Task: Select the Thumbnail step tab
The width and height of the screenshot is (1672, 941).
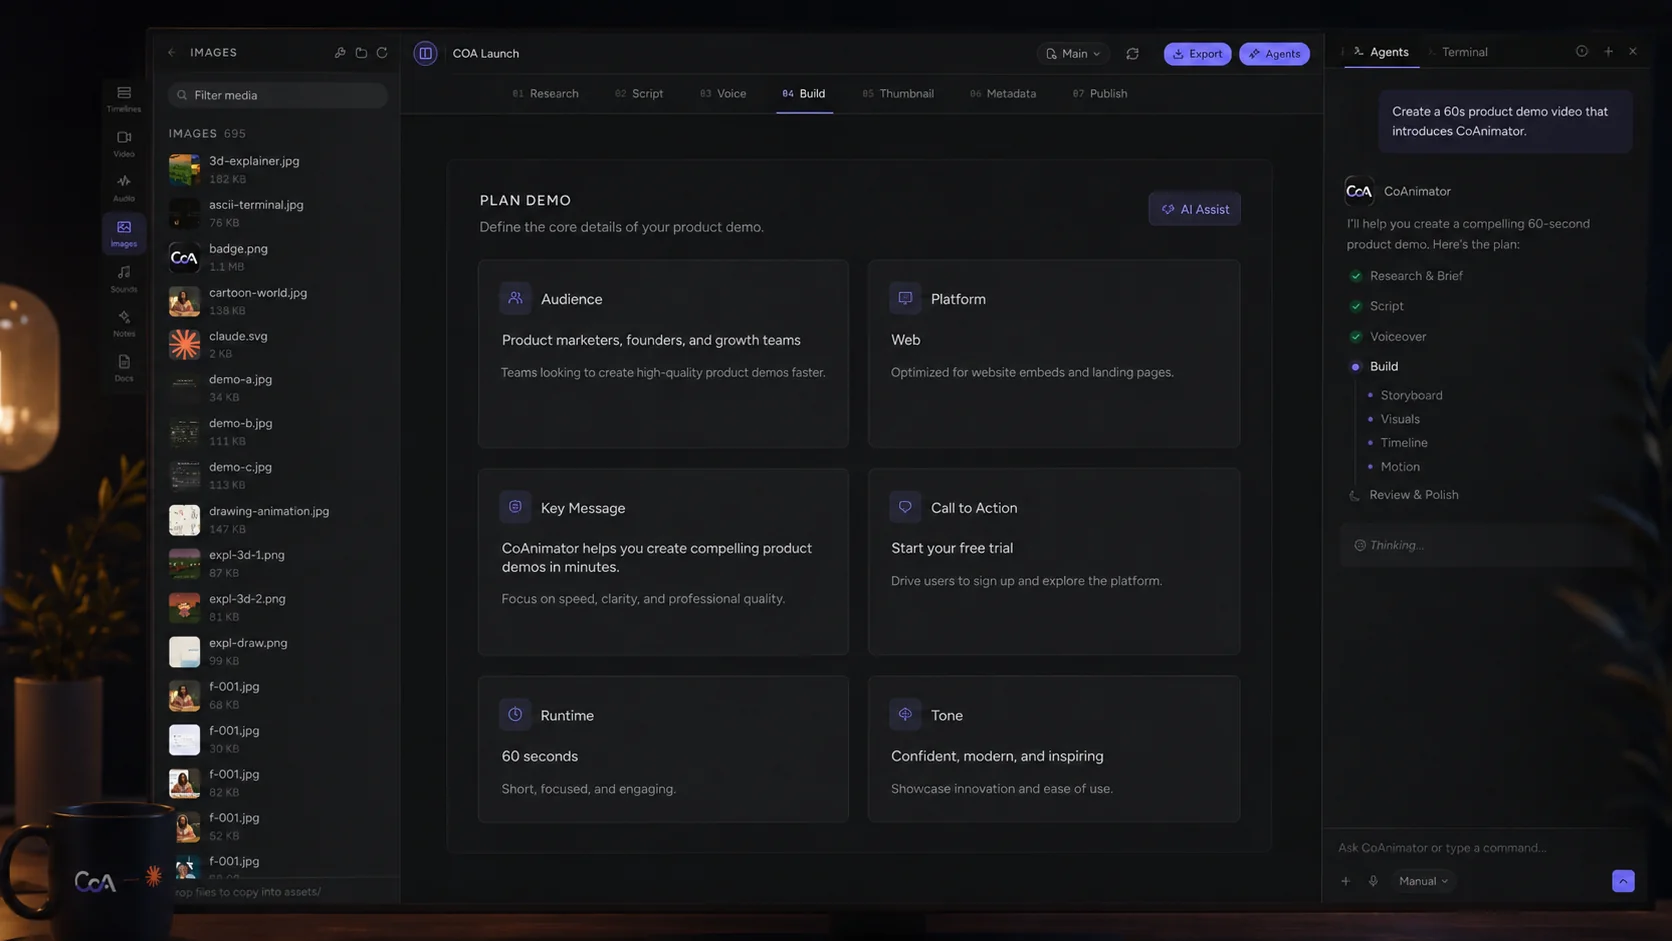Action: pyautogui.click(x=898, y=94)
